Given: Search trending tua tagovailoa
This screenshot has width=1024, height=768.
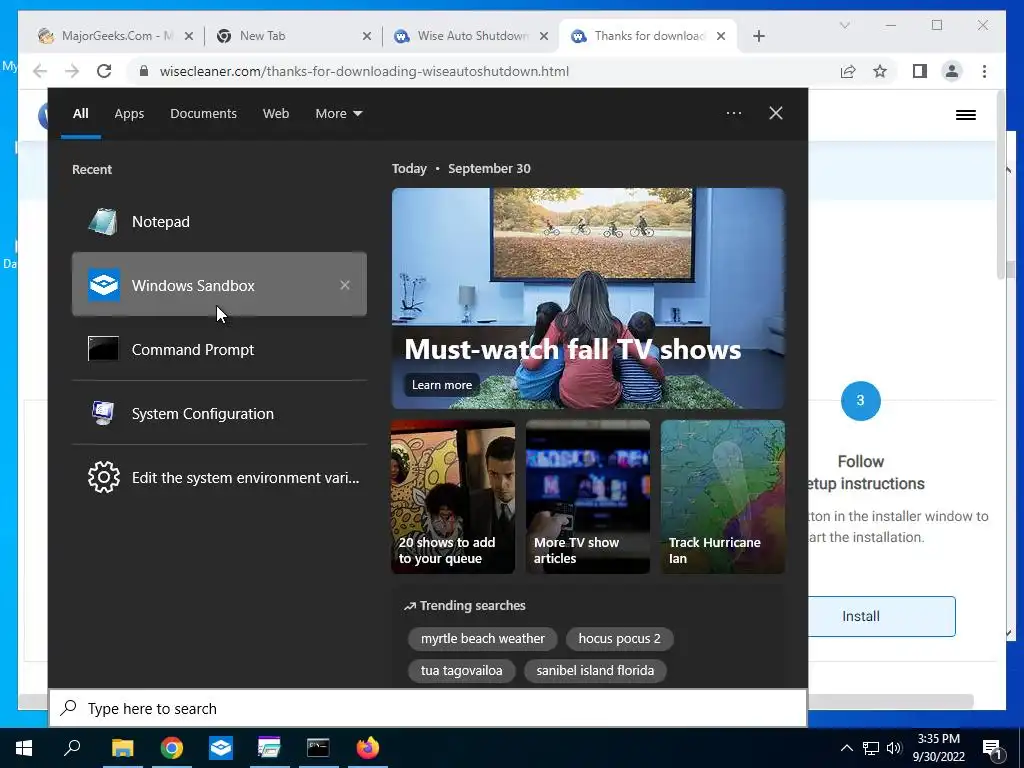Looking at the screenshot, I should point(462,671).
